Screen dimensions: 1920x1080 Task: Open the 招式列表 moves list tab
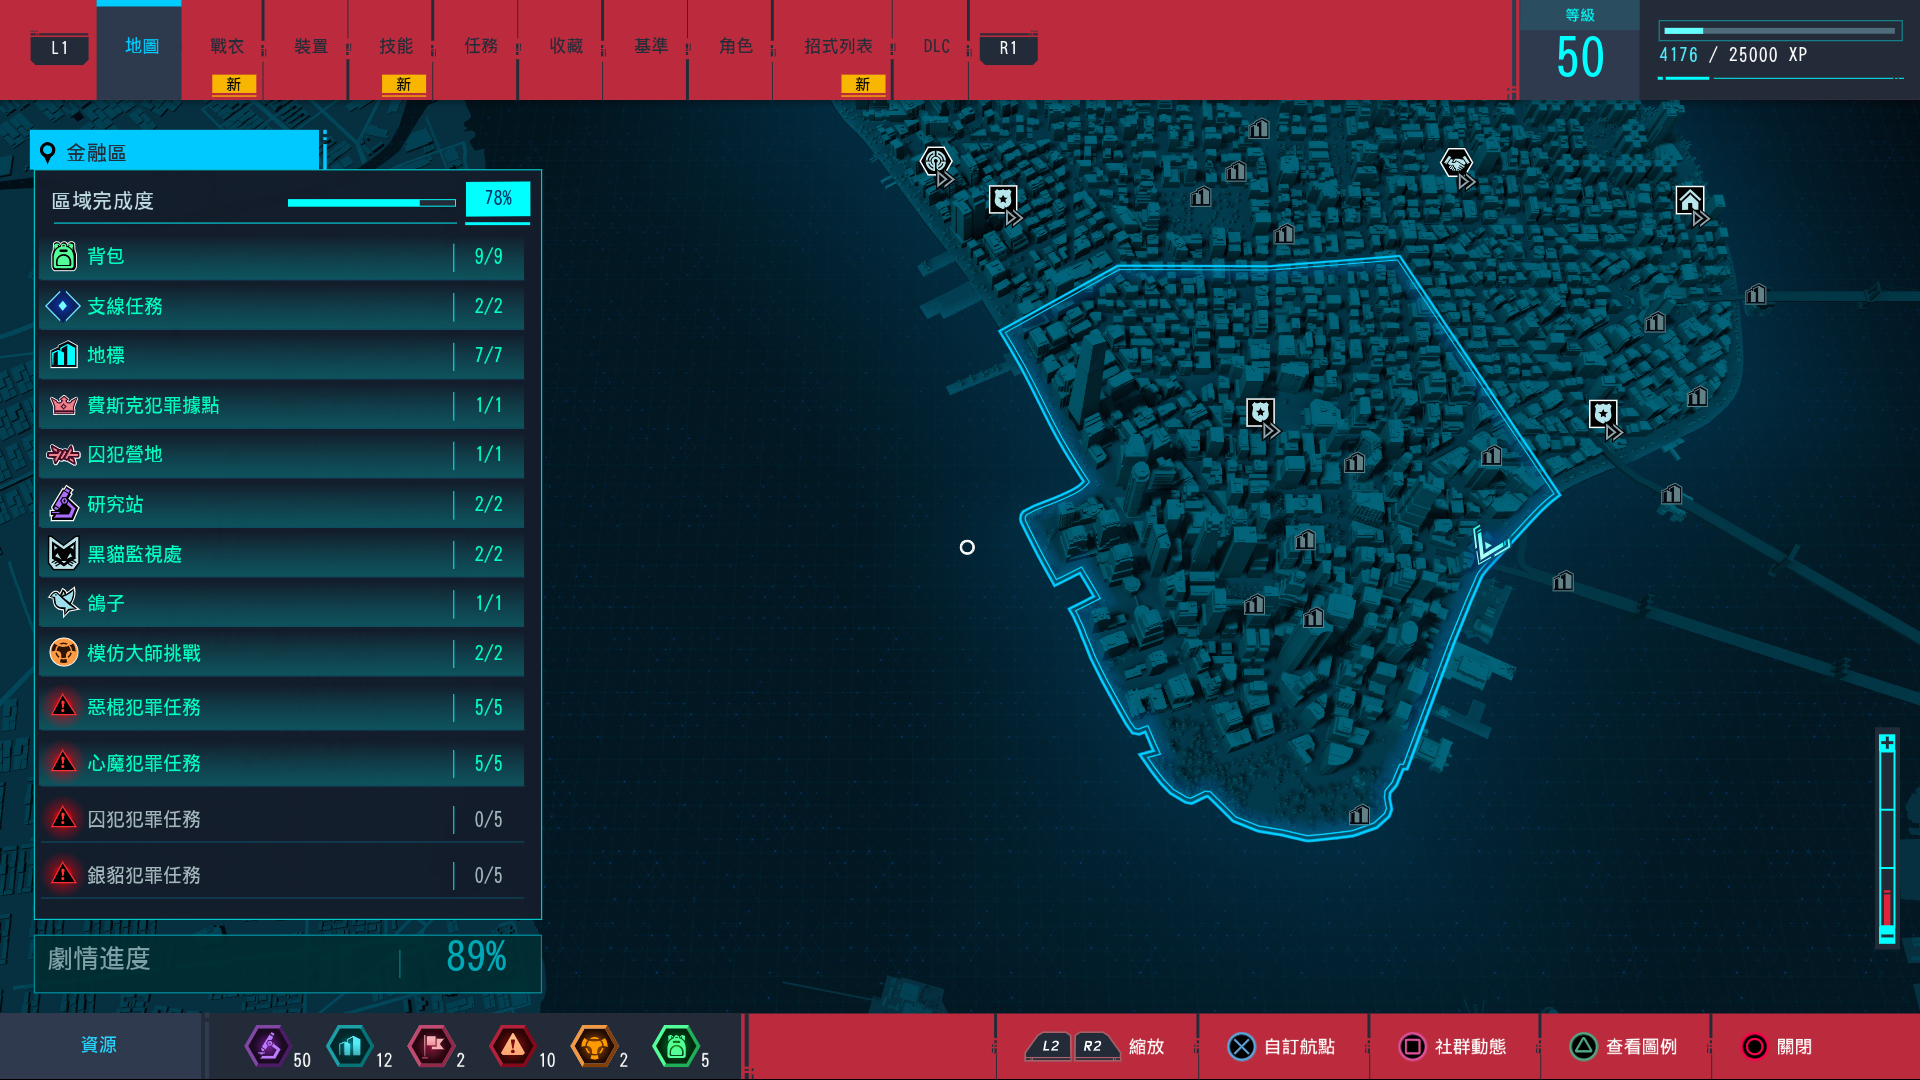[838, 47]
